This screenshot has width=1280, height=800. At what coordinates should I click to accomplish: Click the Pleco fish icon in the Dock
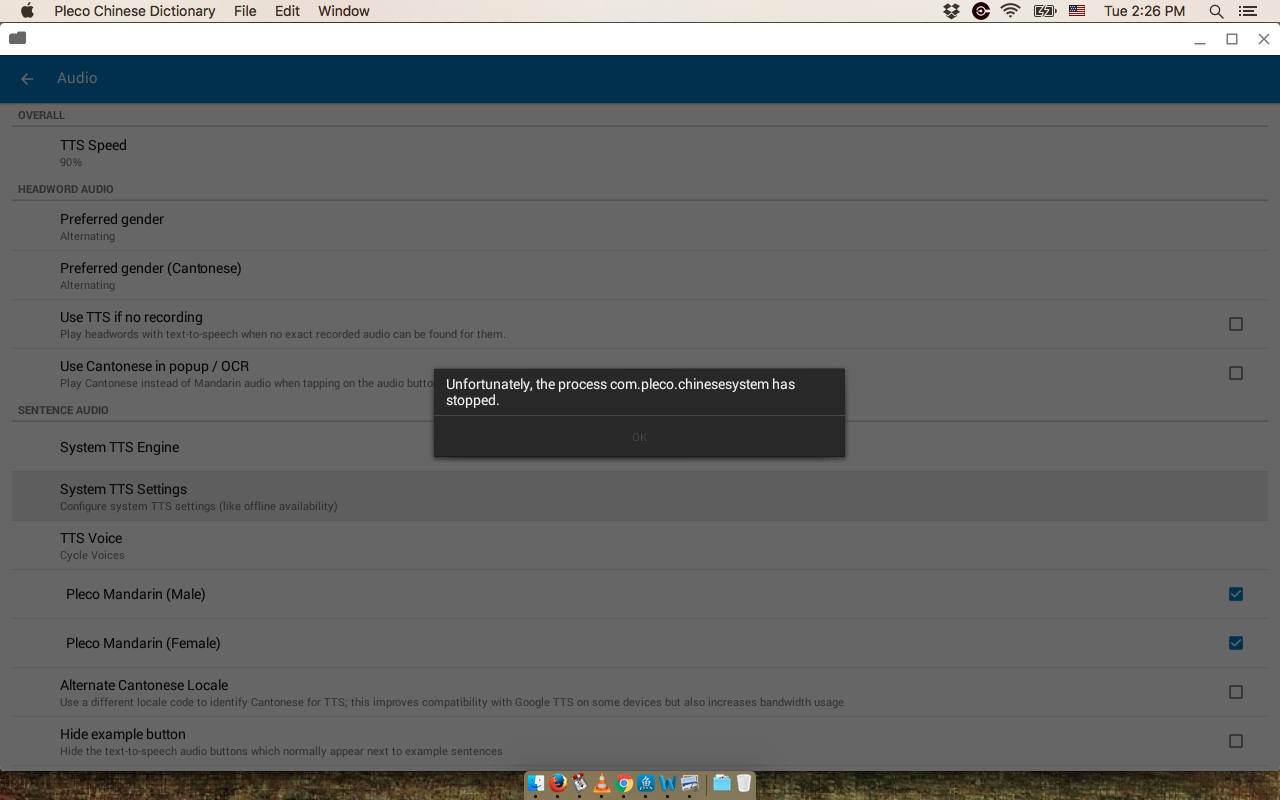646,783
